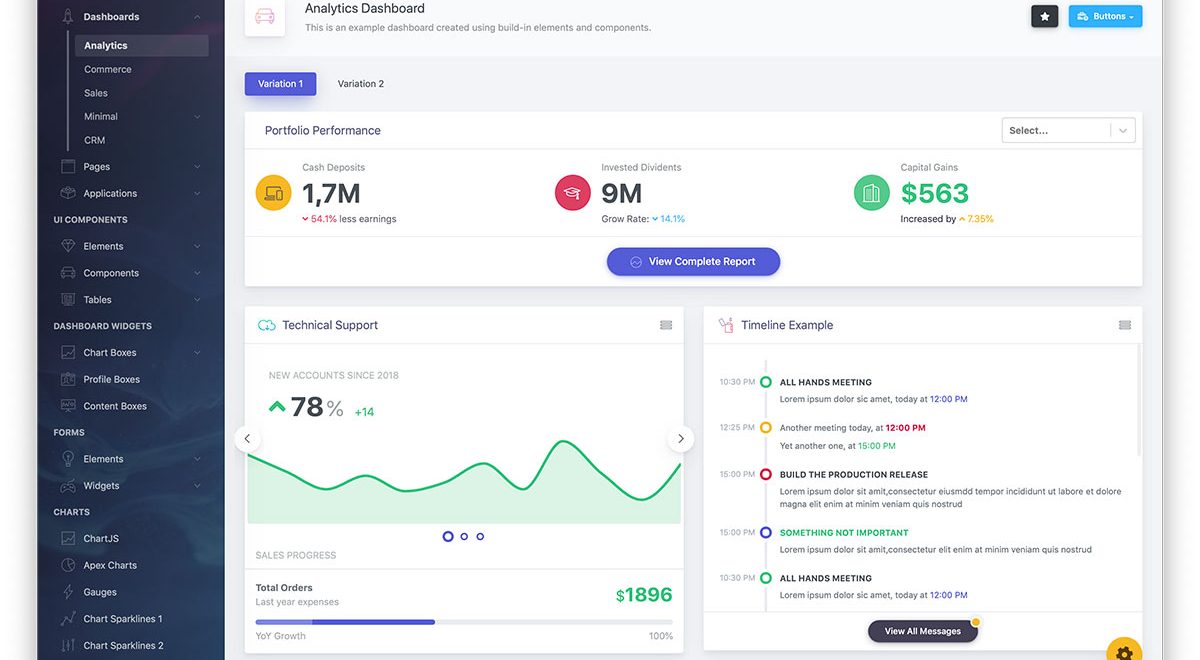Click the Invested Dividents graduation cap icon
Viewport: 1200px width, 660px height.
point(573,192)
